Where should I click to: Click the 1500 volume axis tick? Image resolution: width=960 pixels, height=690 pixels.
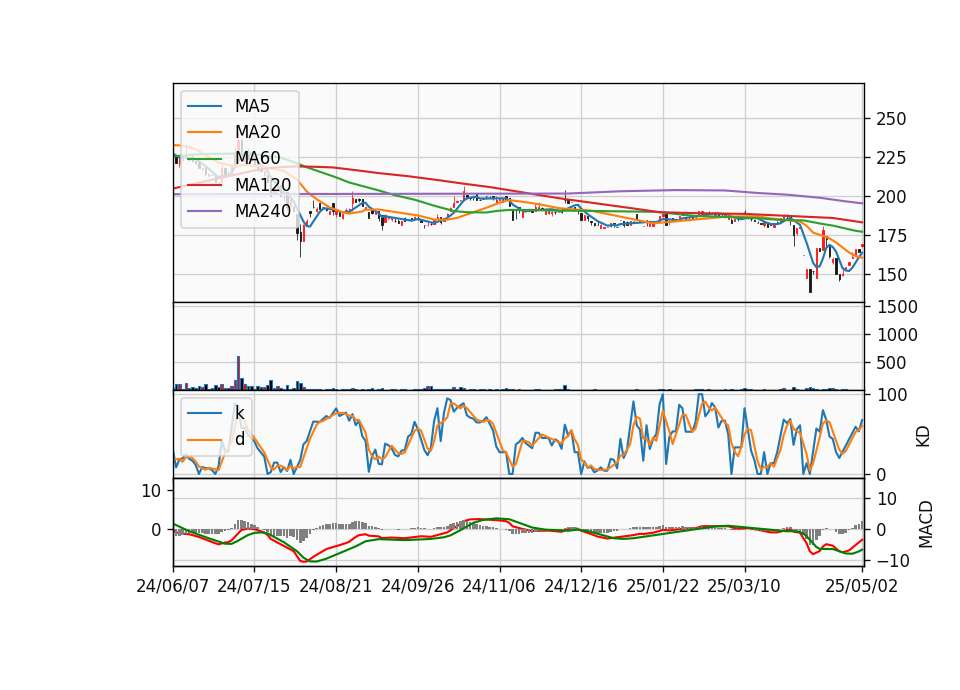pyautogui.click(x=897, y=307)
